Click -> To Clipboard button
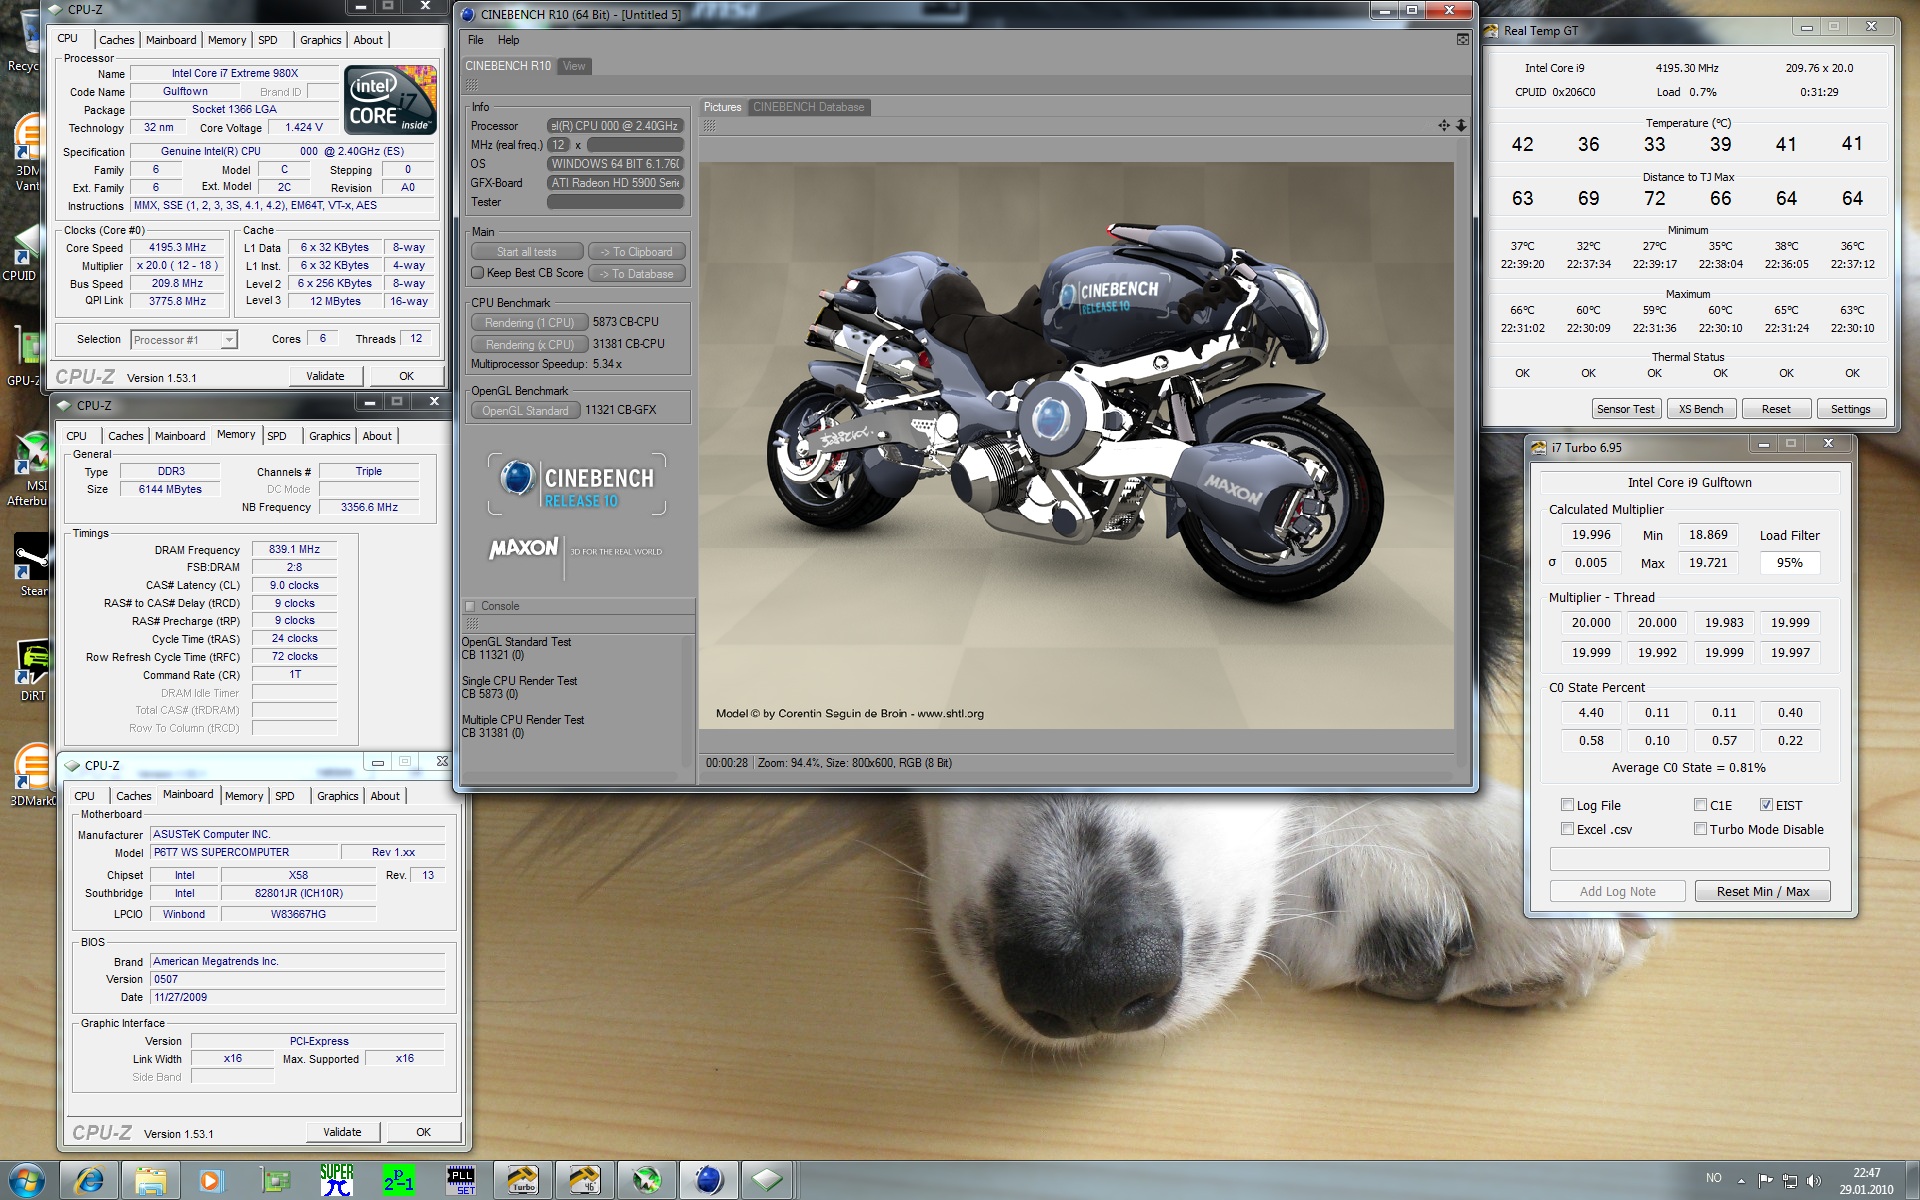The width and height of the screenshot is (1920, 1200). click(636, 252)
